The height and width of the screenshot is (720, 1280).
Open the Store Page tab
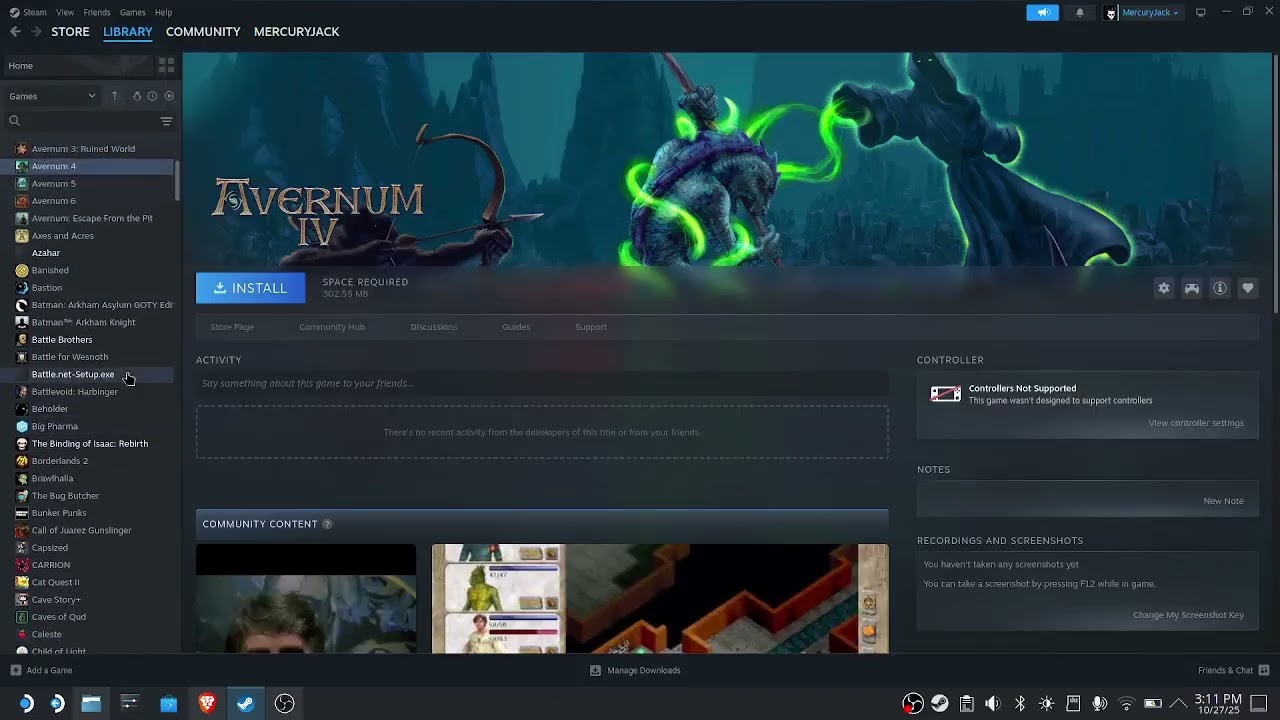coord(232,327)
